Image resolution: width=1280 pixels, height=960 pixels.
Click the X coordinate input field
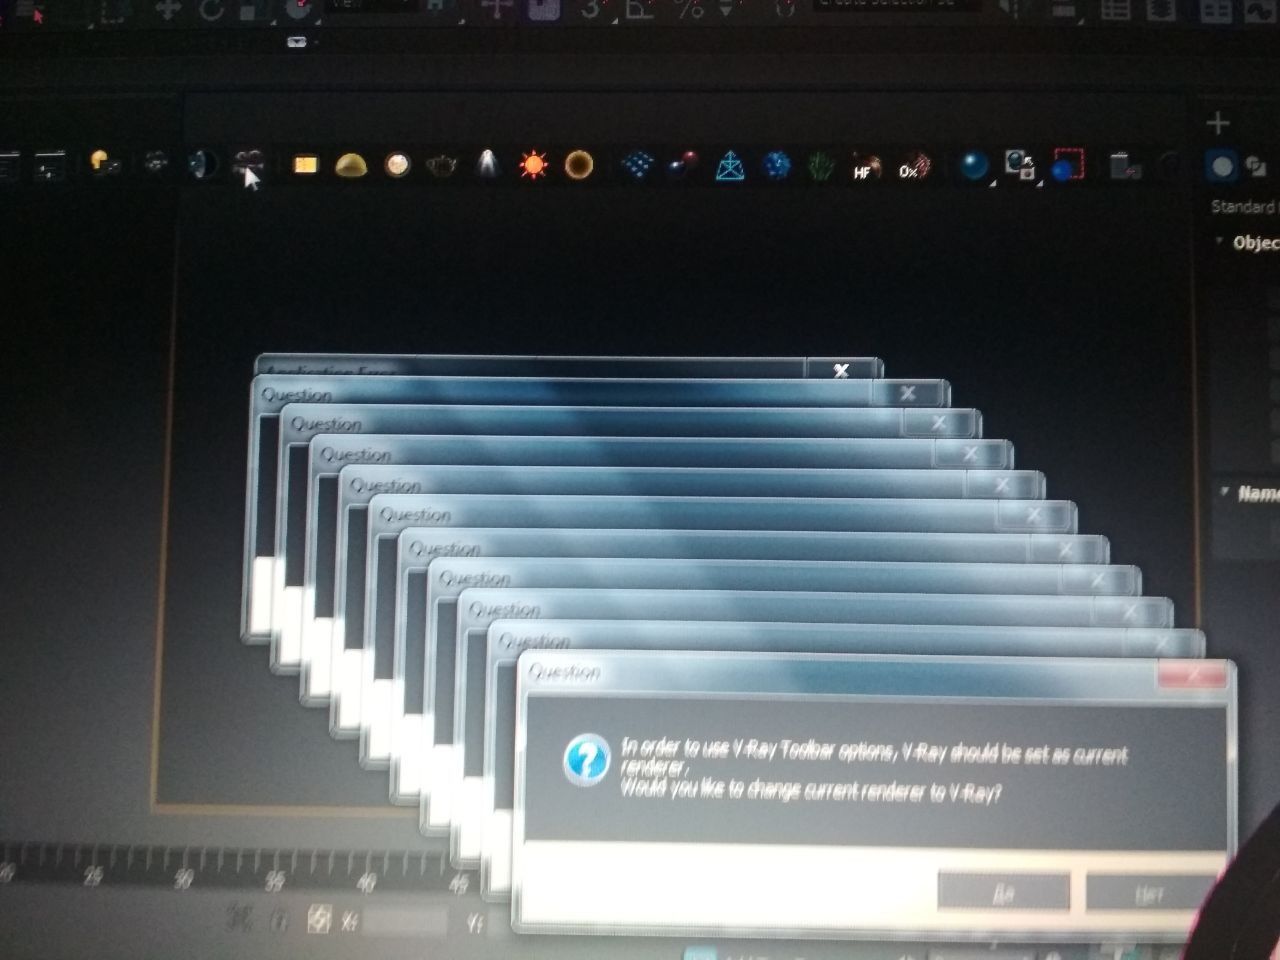coord(405,921)
